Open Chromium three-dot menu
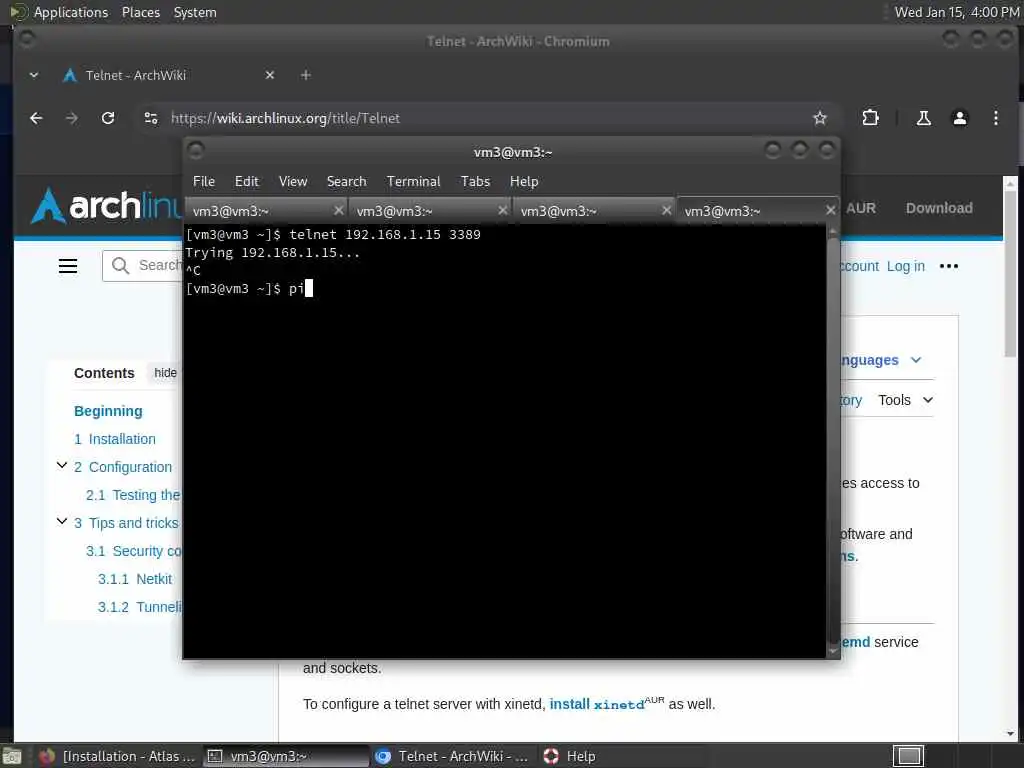 (995, 118)
